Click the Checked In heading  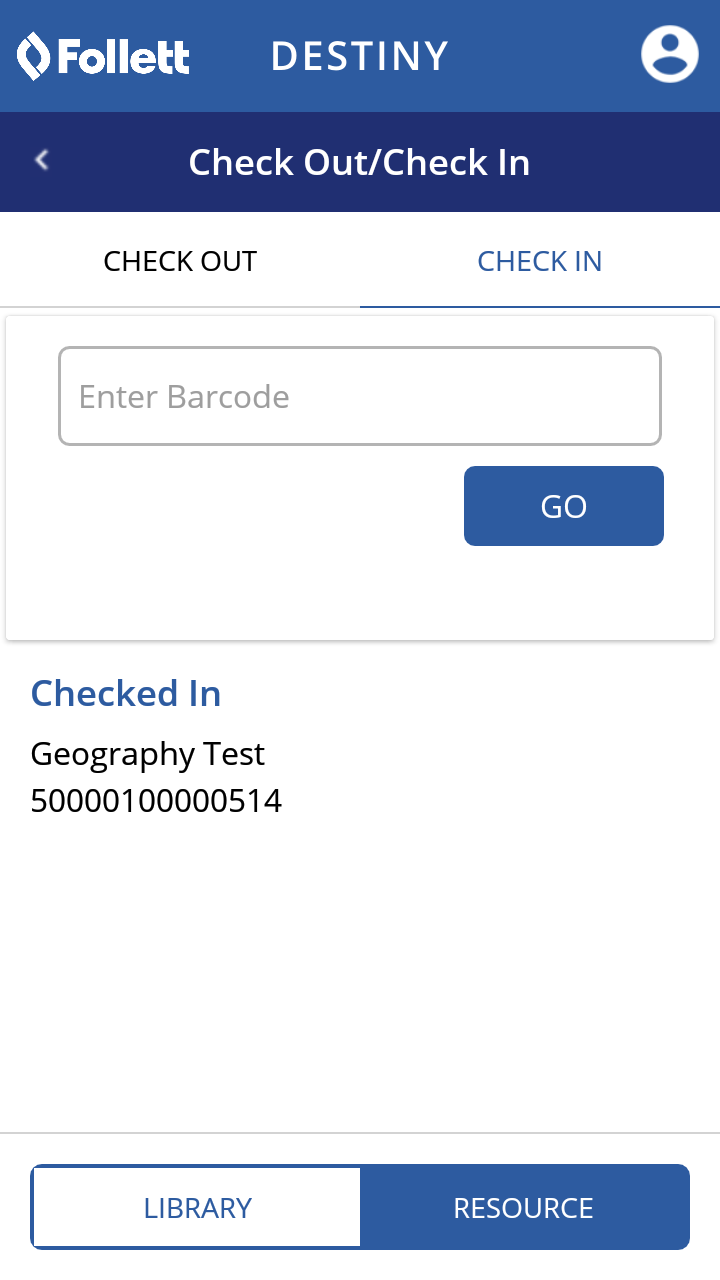pyautogui.click(x=126, y=693)
